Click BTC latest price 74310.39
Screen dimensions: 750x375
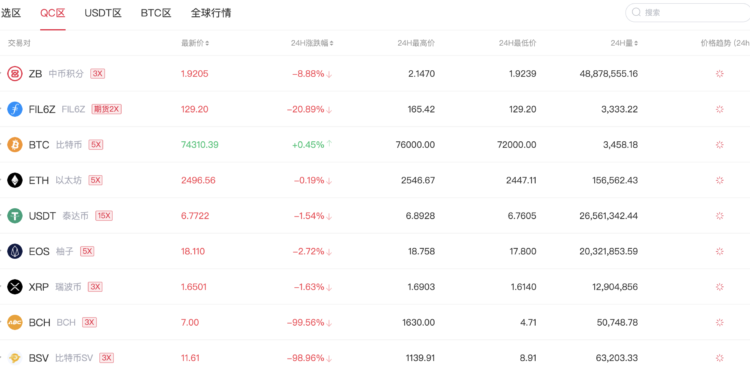pos(199,144)
